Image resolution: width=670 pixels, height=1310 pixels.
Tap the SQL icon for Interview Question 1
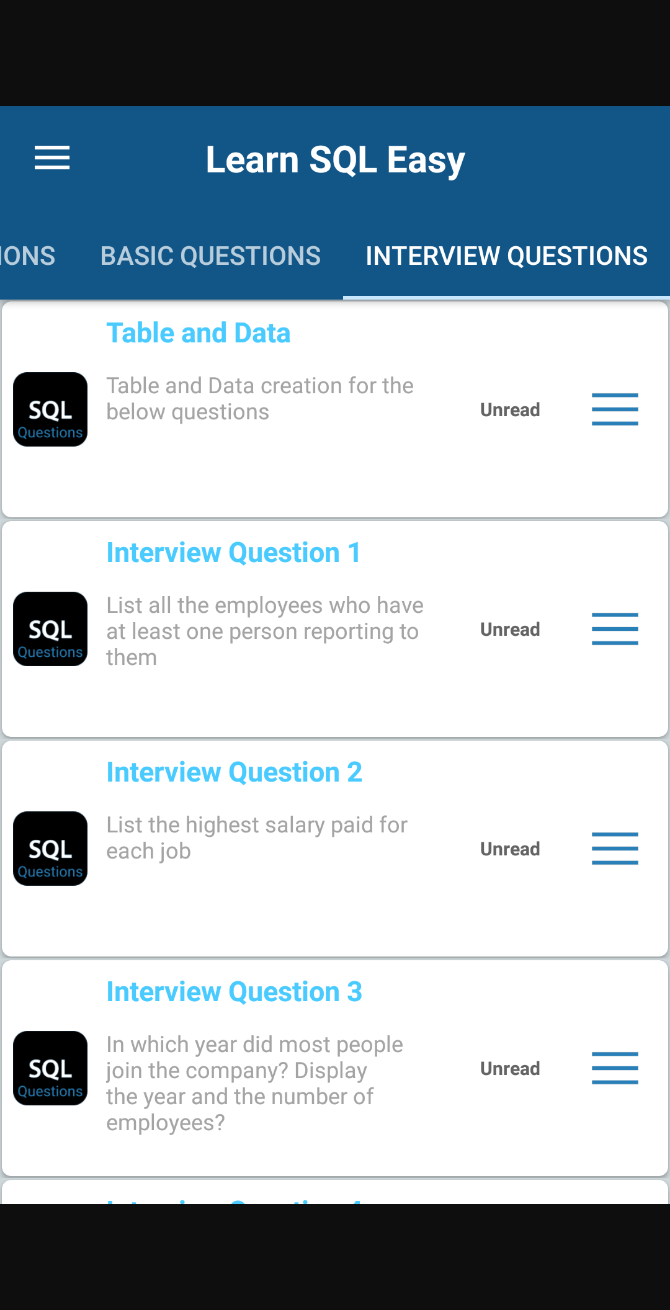point(50,629)
